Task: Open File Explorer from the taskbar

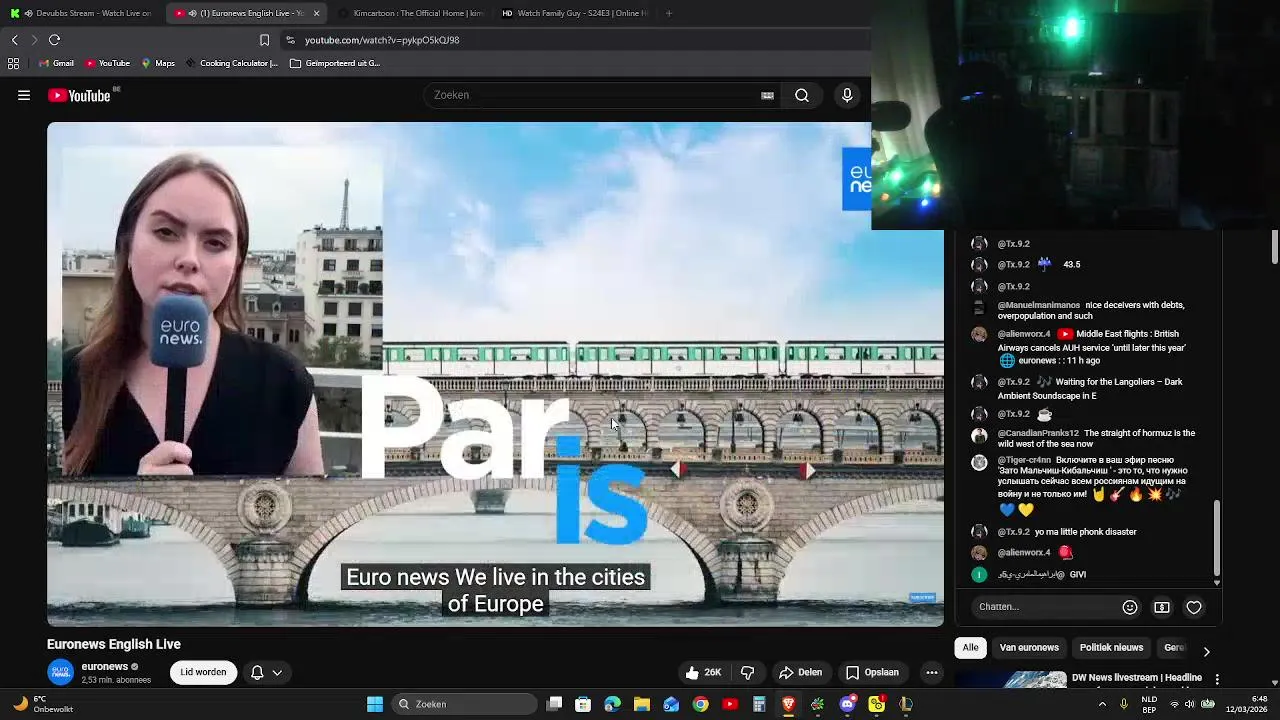Action: coord(642,704)
